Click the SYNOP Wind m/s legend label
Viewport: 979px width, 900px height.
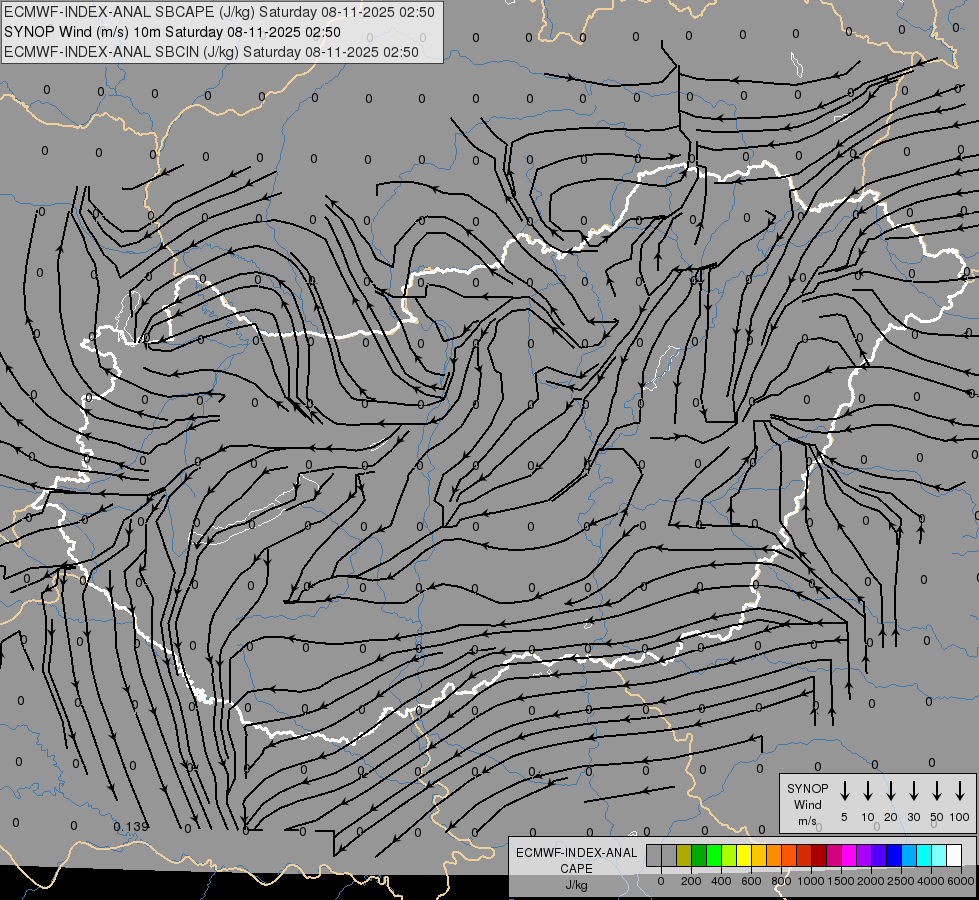[807, 804]
